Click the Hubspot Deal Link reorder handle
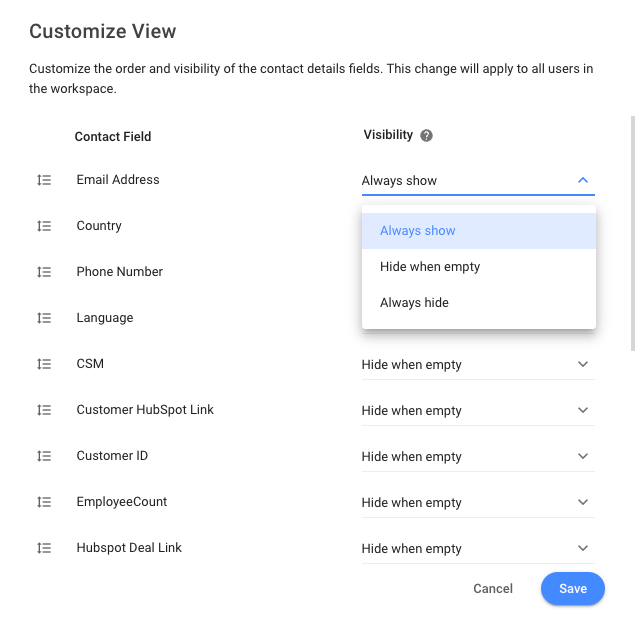Screen dimensions: 635x625 [x=44, y=548]
